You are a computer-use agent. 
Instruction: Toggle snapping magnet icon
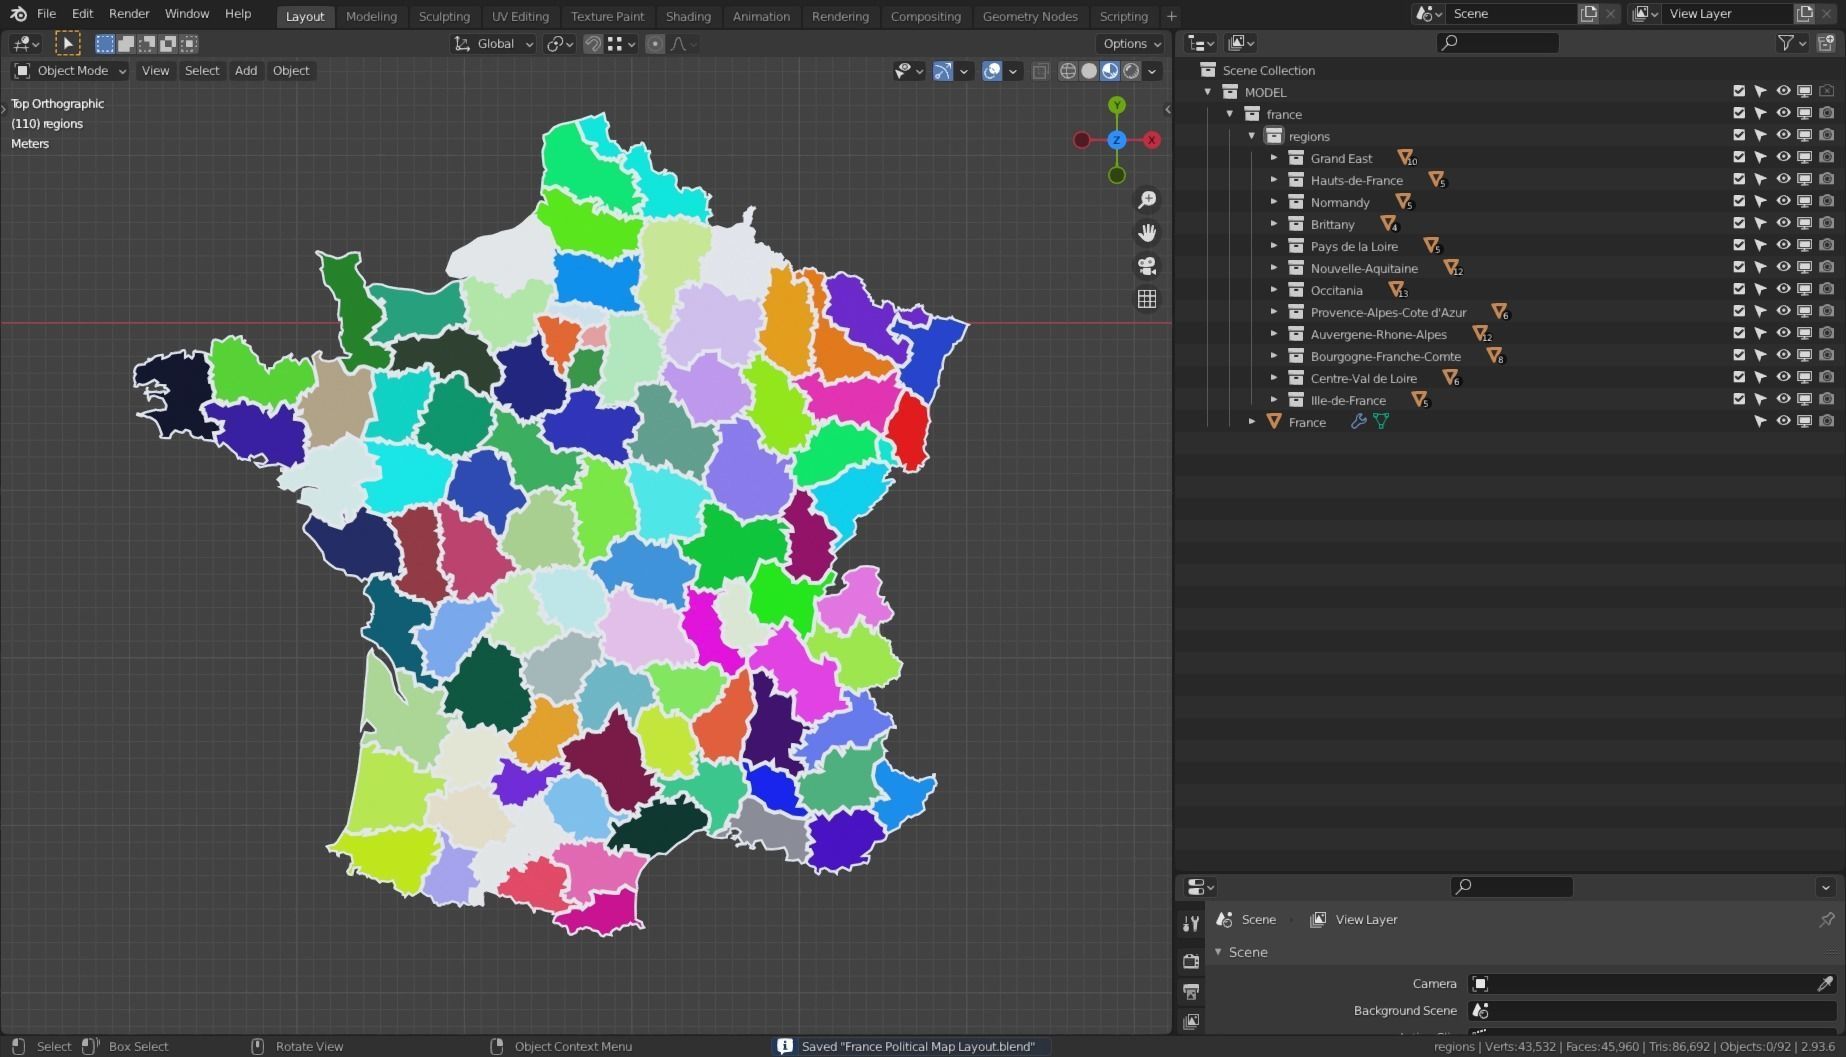coord(593,44)
